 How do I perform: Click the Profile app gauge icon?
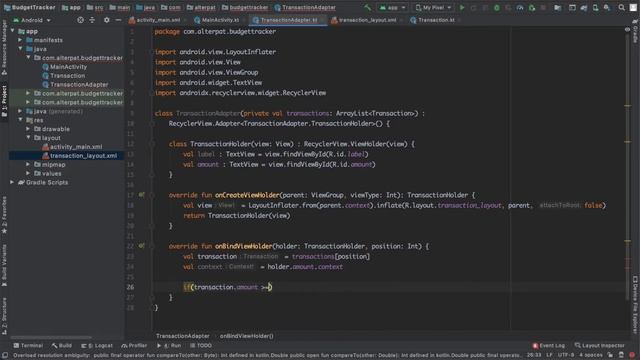point(520,7)
